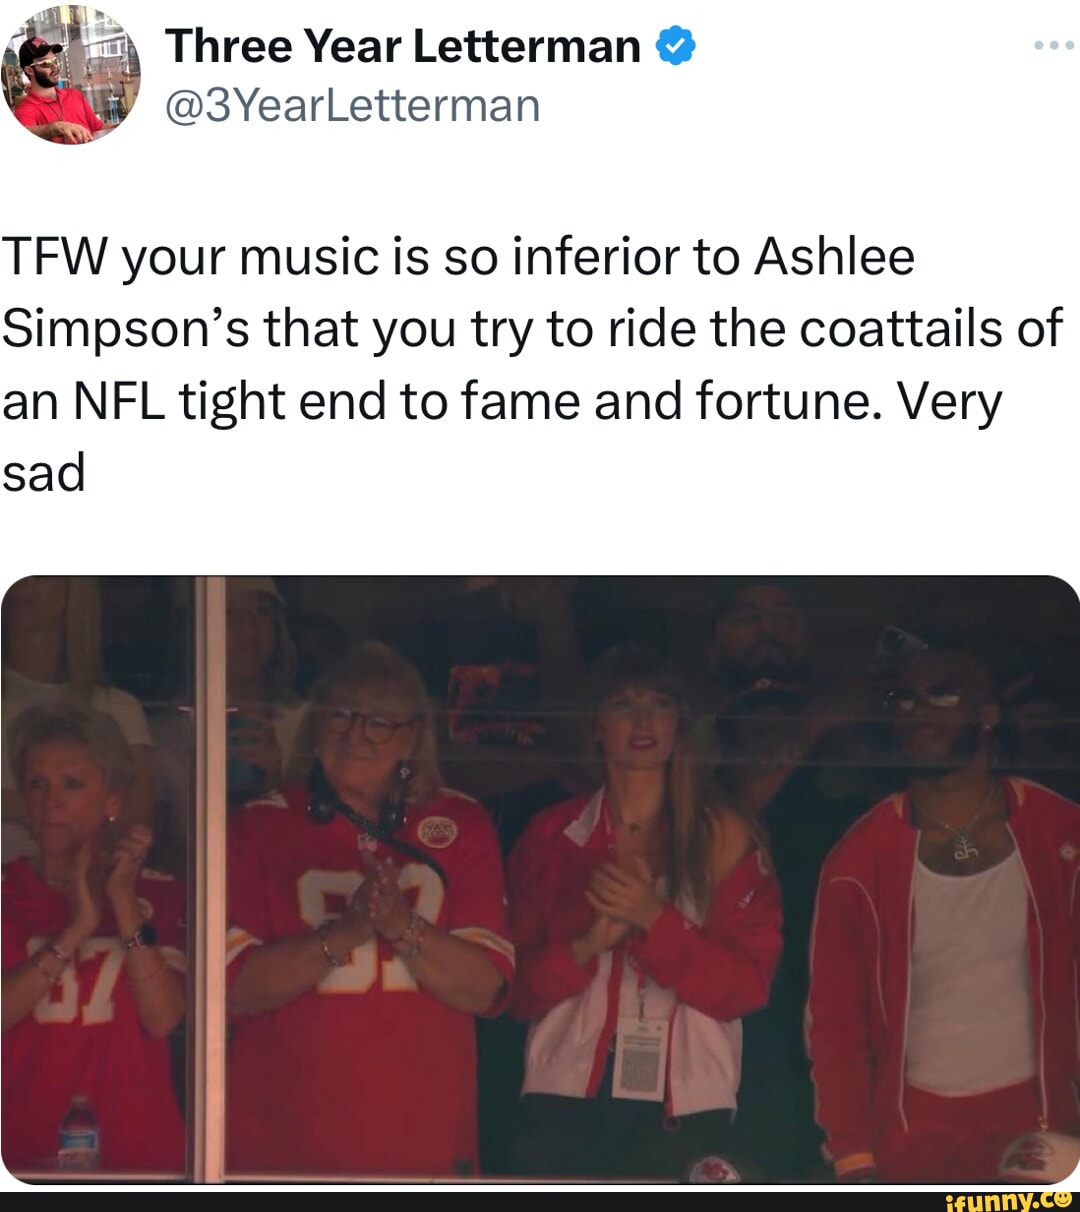1080x1212 pixels.
Task: Click the lanyard credential badge in the photo
Action: click(x=640, y=1055)
